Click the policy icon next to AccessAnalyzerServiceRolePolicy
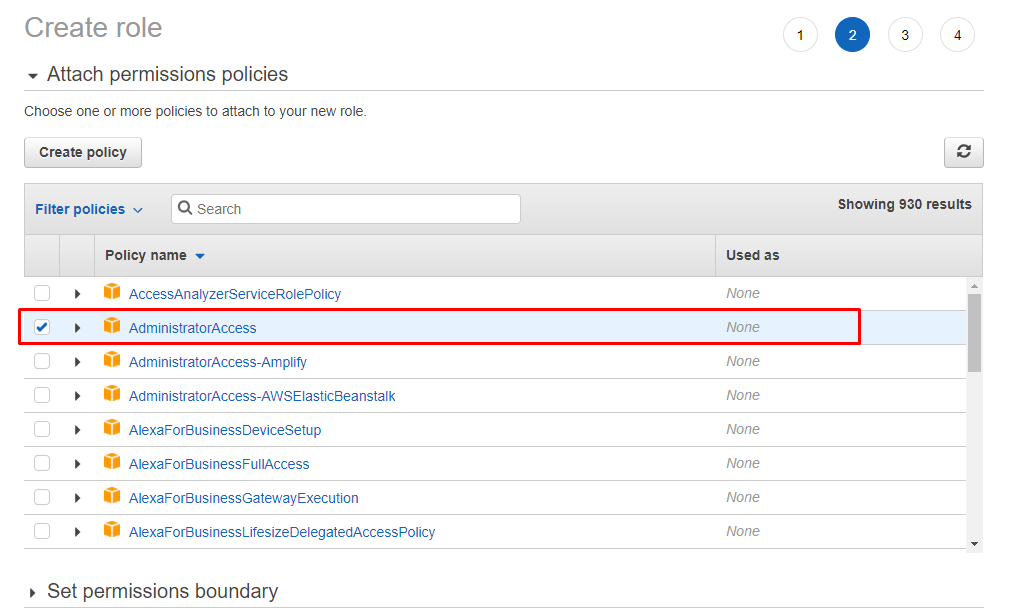Screen dimensions: 1016x614 112,293
